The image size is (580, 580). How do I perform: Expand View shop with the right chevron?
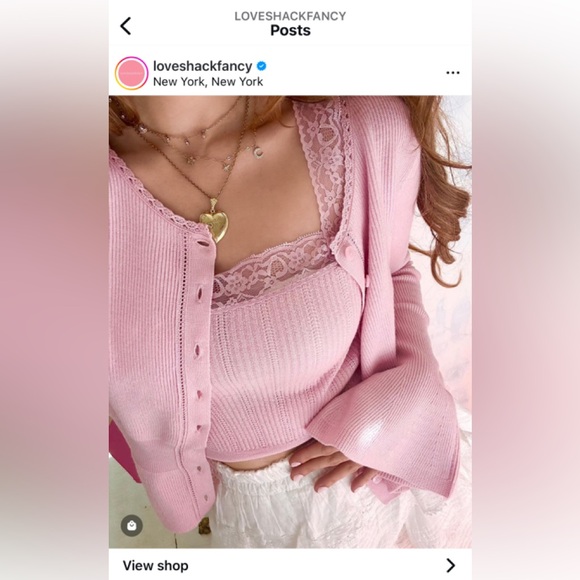[451, 565]
